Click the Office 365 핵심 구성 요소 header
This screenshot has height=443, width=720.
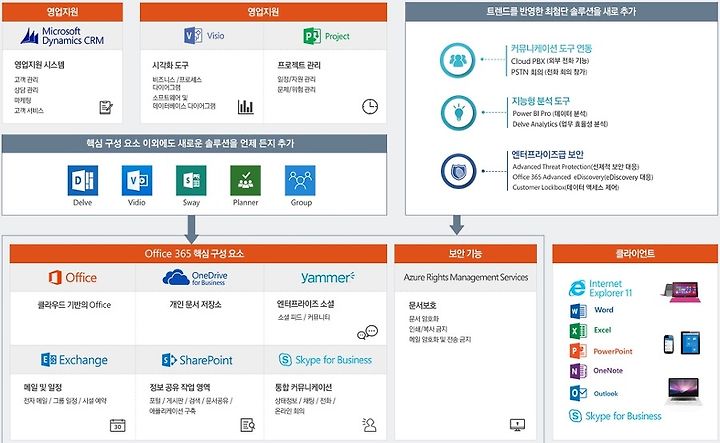[x=198, y=254]
